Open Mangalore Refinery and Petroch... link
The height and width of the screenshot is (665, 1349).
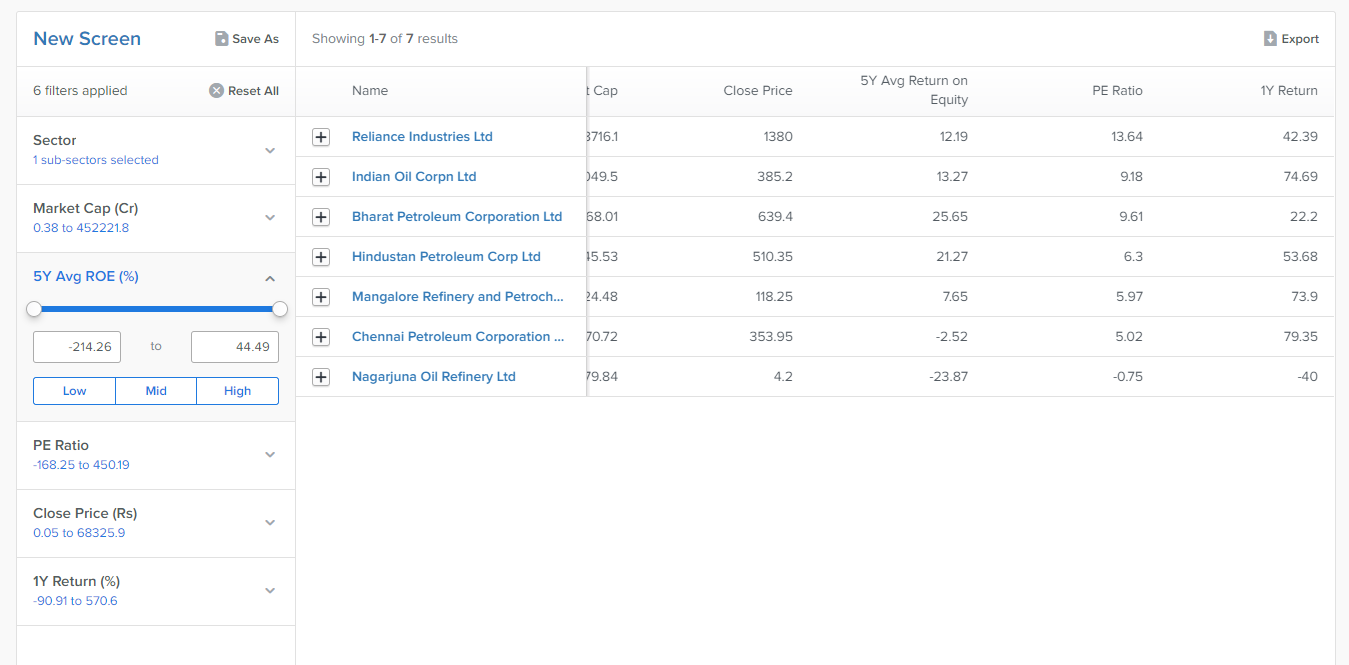pyautogui.click(x=458, y=297)
